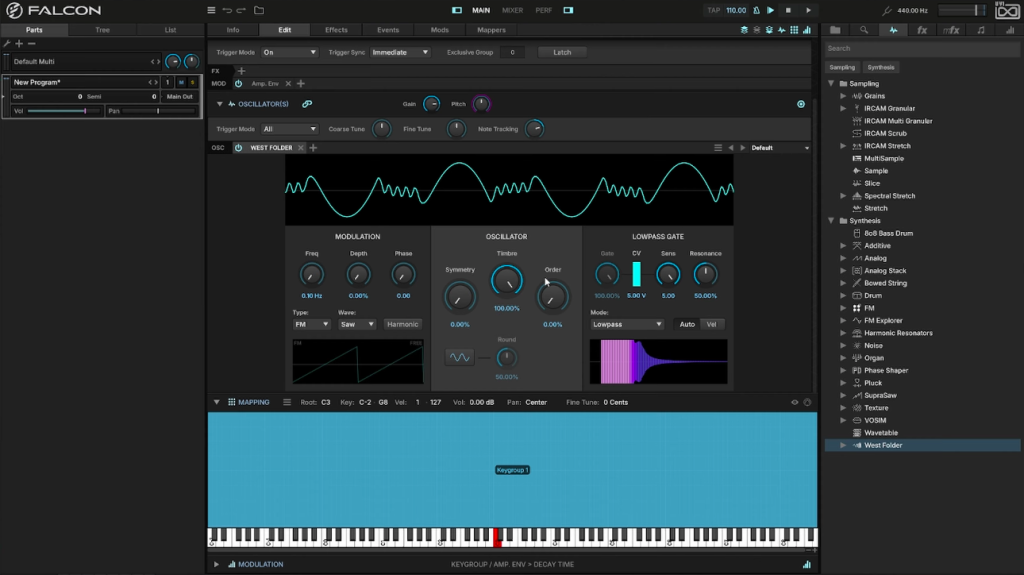The width and height of the screenshot is (1024, 575).
Task: Switch to MIXER view
Action: [x=512, y=10]
